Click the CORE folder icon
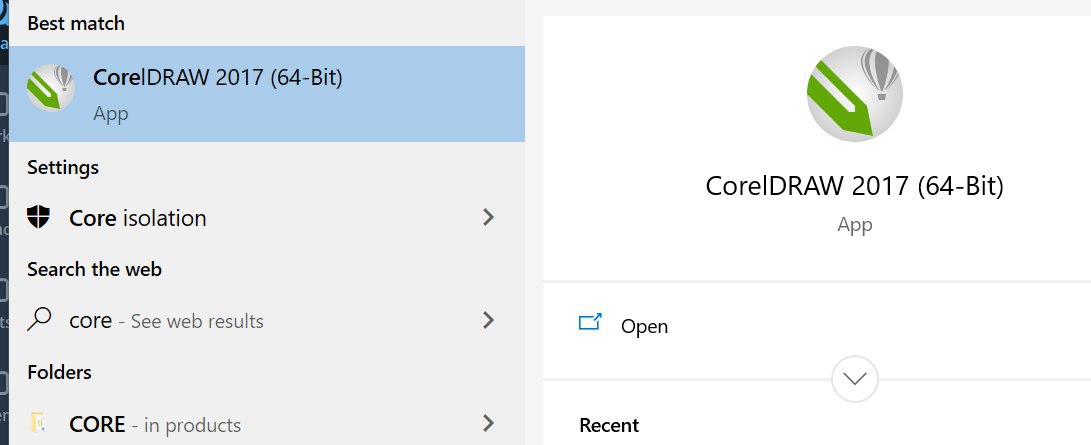Viewport: 1091px width, 445px height. [38, 423]
